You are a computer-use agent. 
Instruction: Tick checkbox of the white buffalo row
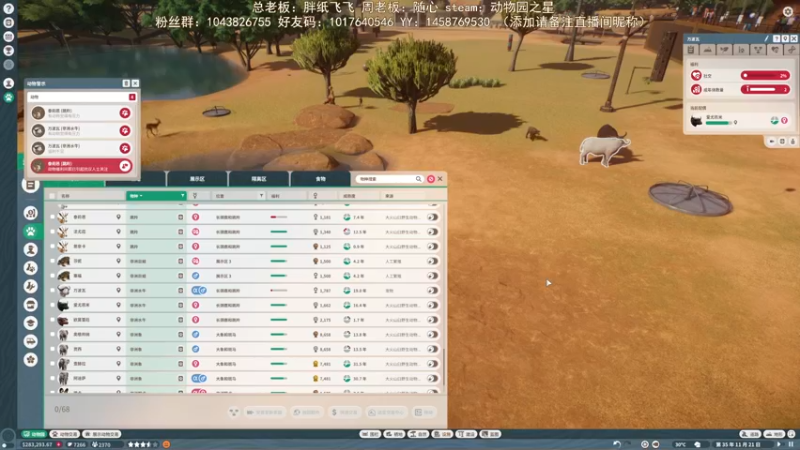point(52,291)
